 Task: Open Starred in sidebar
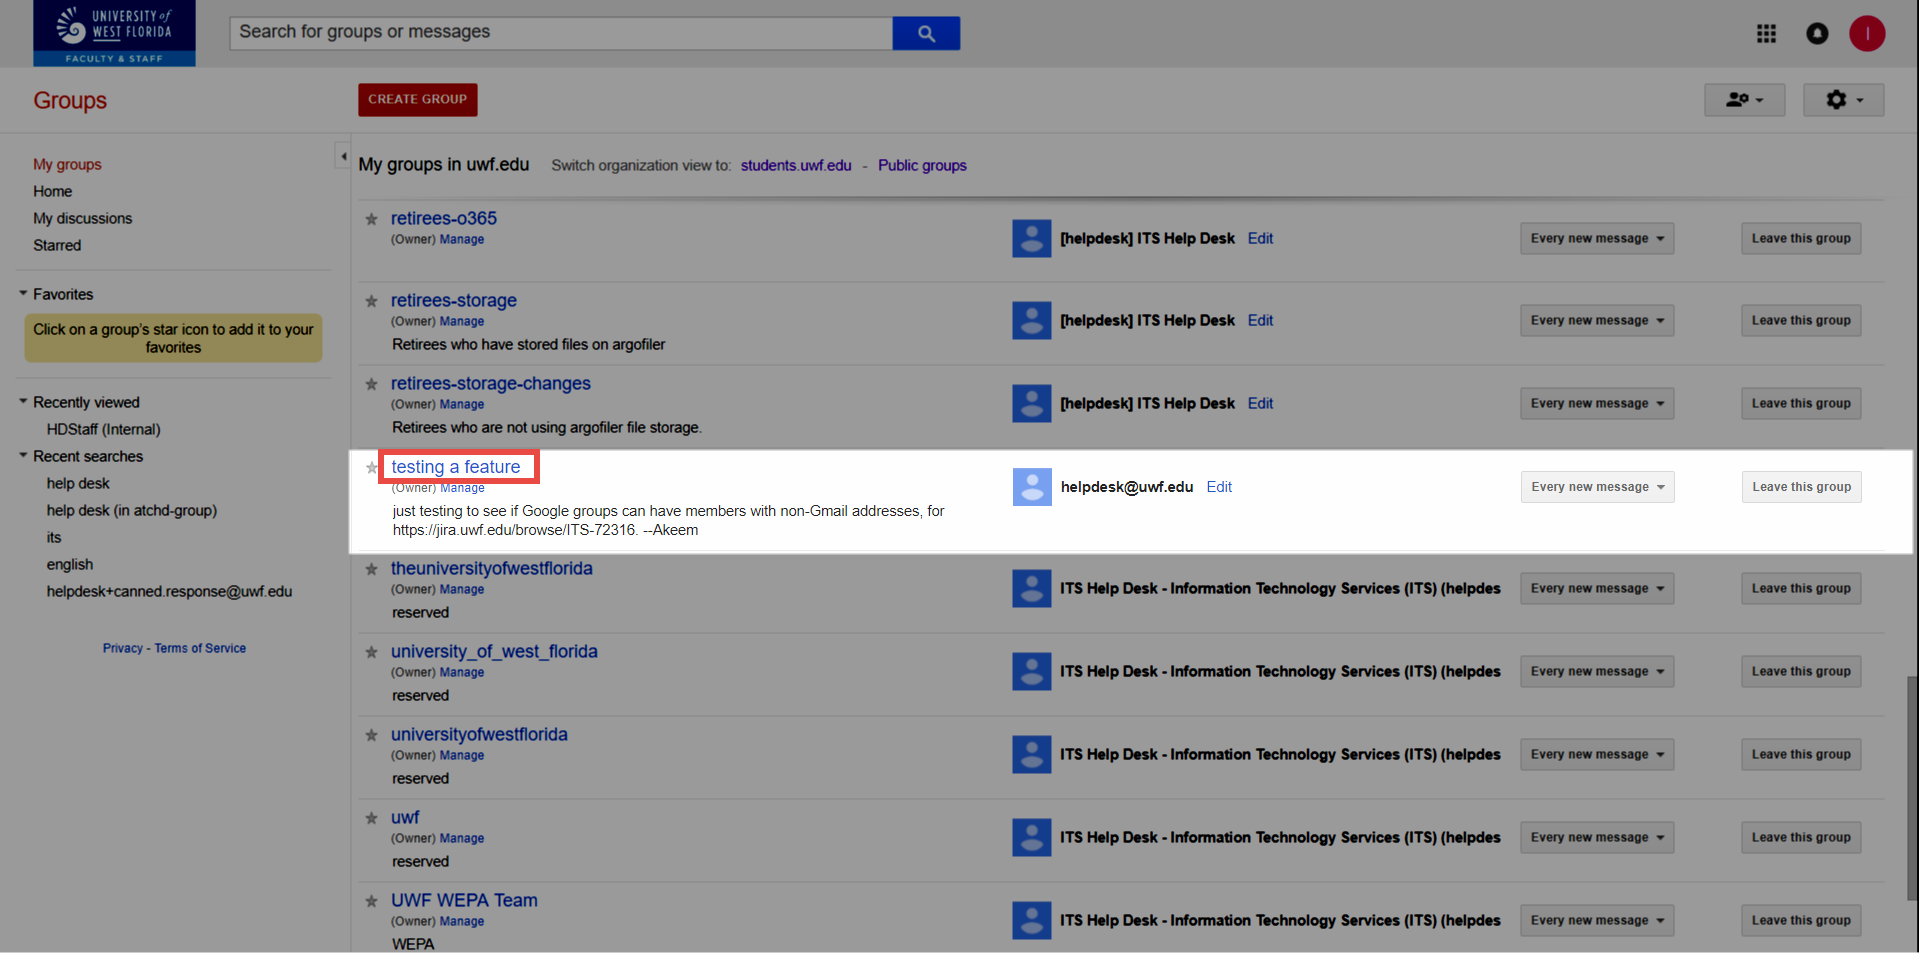click(57, 245)
